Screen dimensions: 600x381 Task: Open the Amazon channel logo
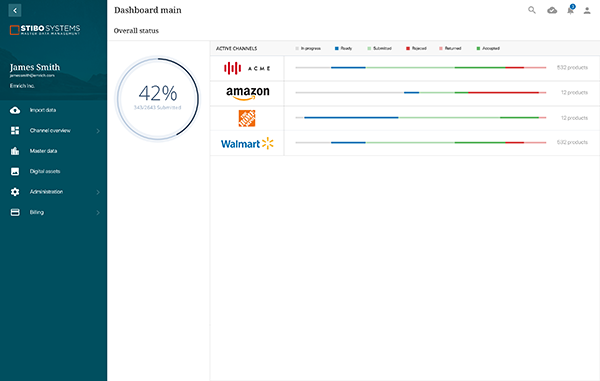coord(248,93)
